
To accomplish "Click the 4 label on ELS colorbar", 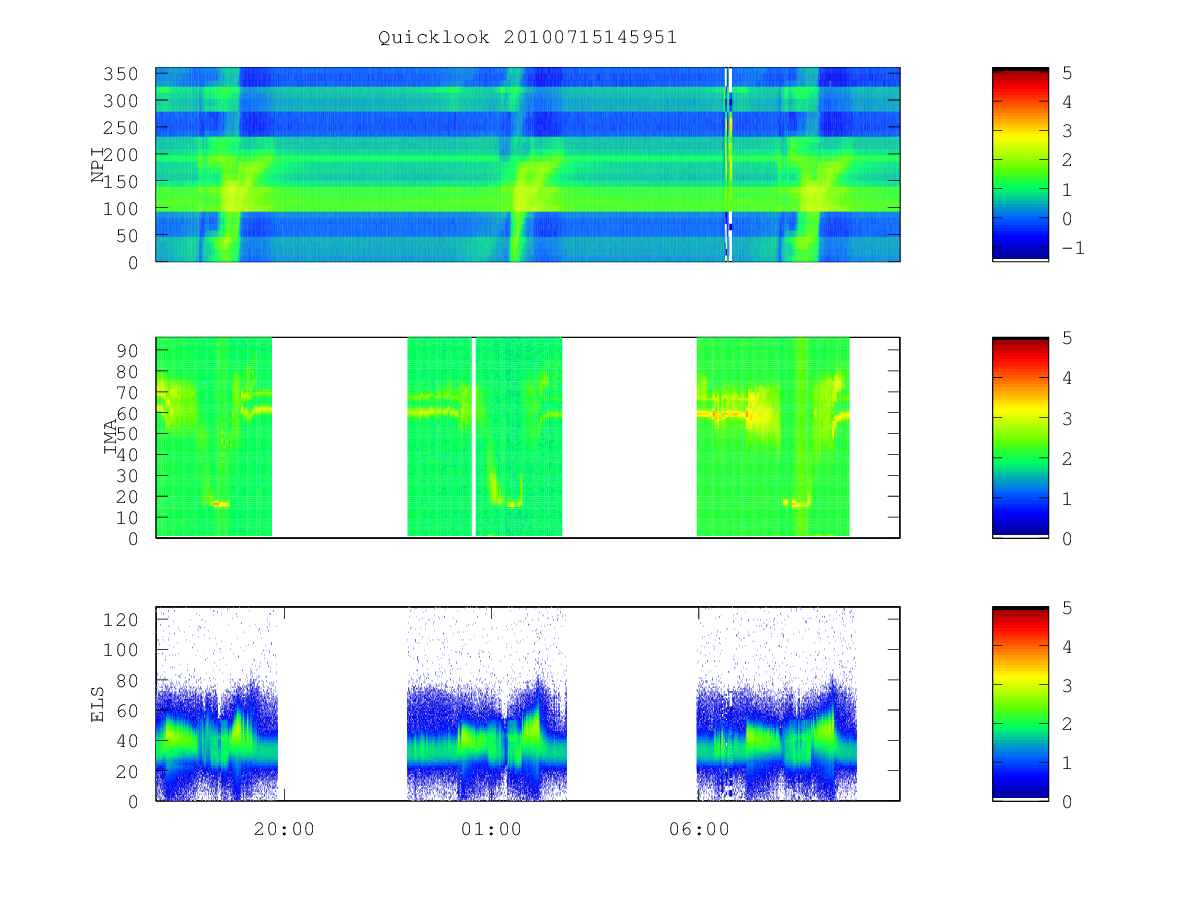I will (x=1067, y=647).
